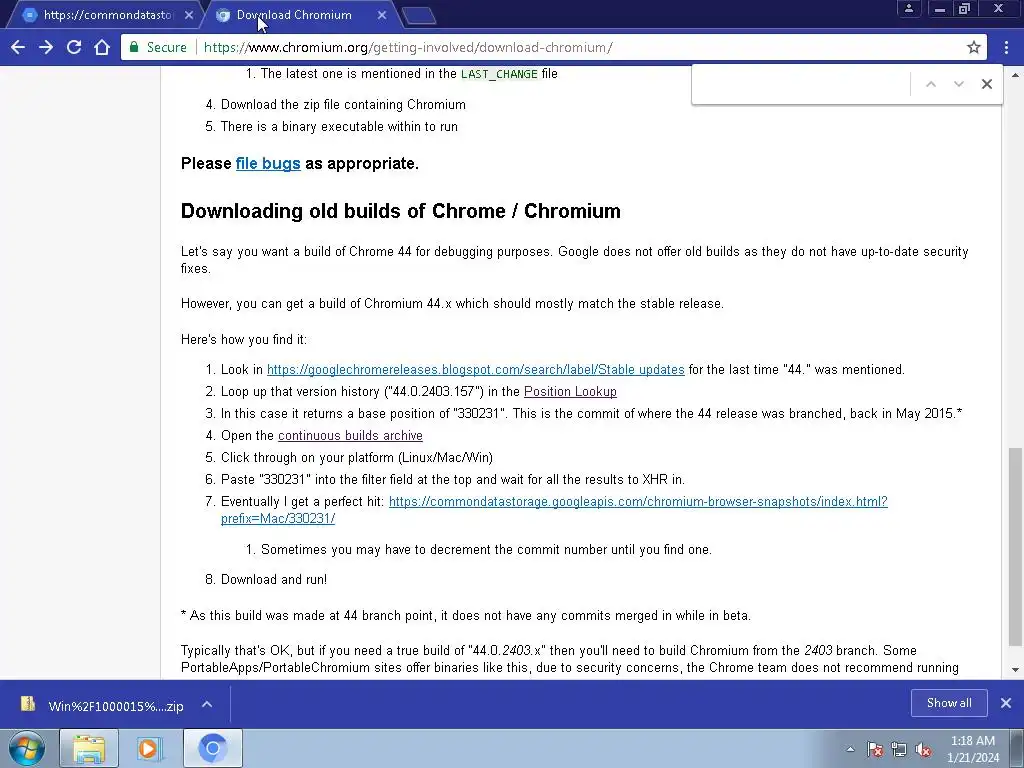Close the commondatastorage tab

coord(189,14)
